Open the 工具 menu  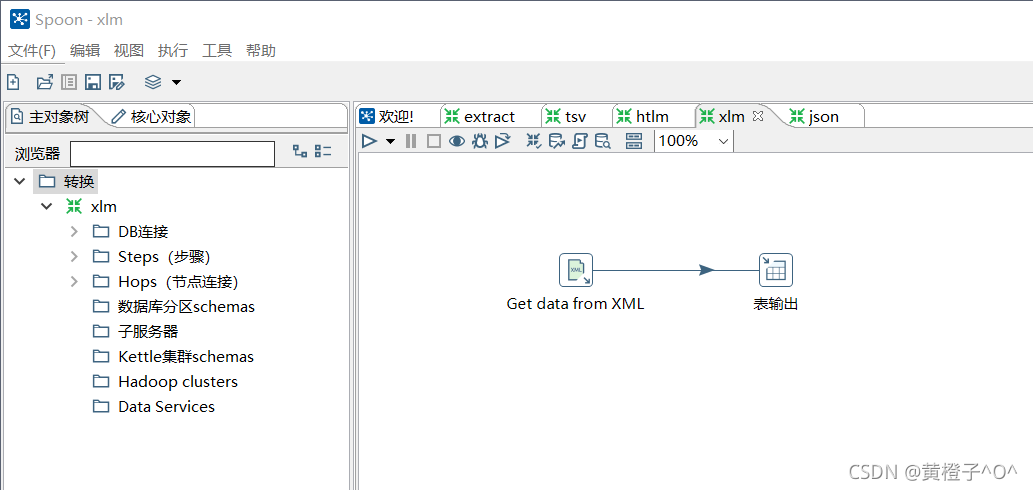click(217, 51)
